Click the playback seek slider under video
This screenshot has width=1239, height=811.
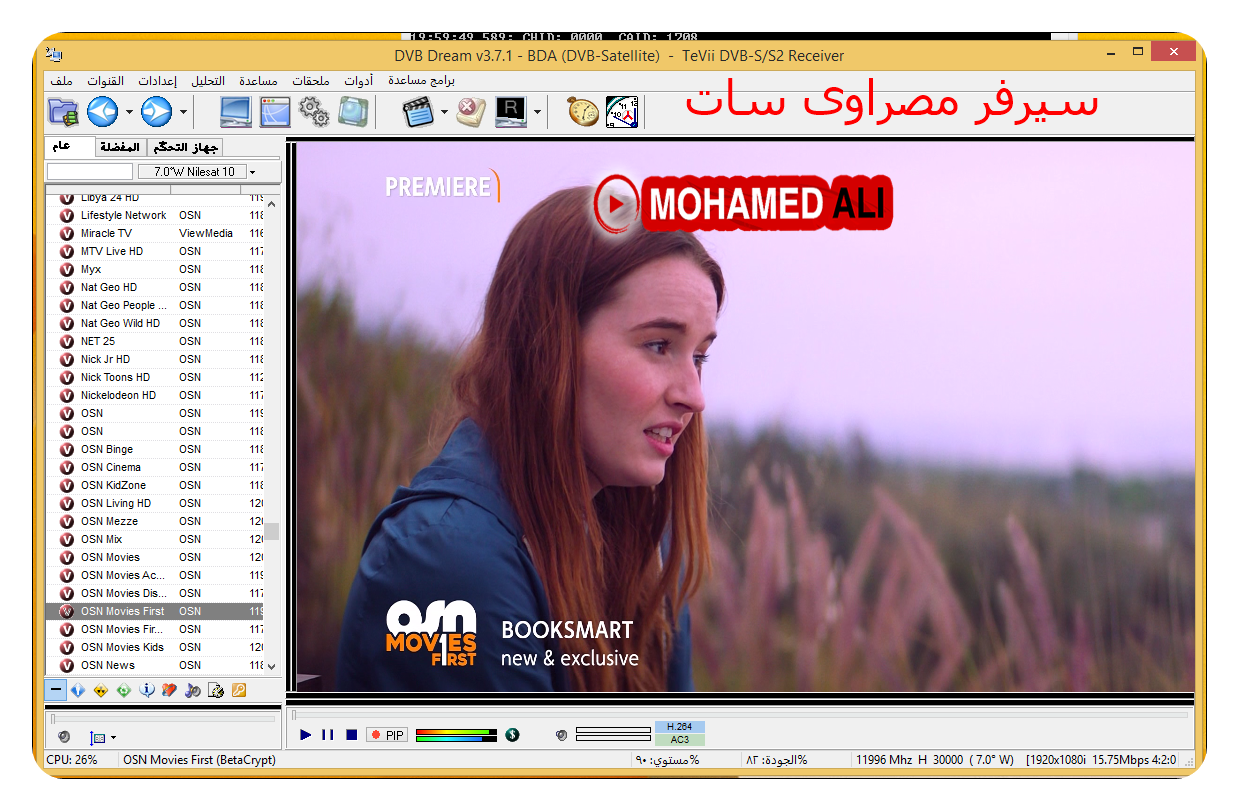(739, 714)
